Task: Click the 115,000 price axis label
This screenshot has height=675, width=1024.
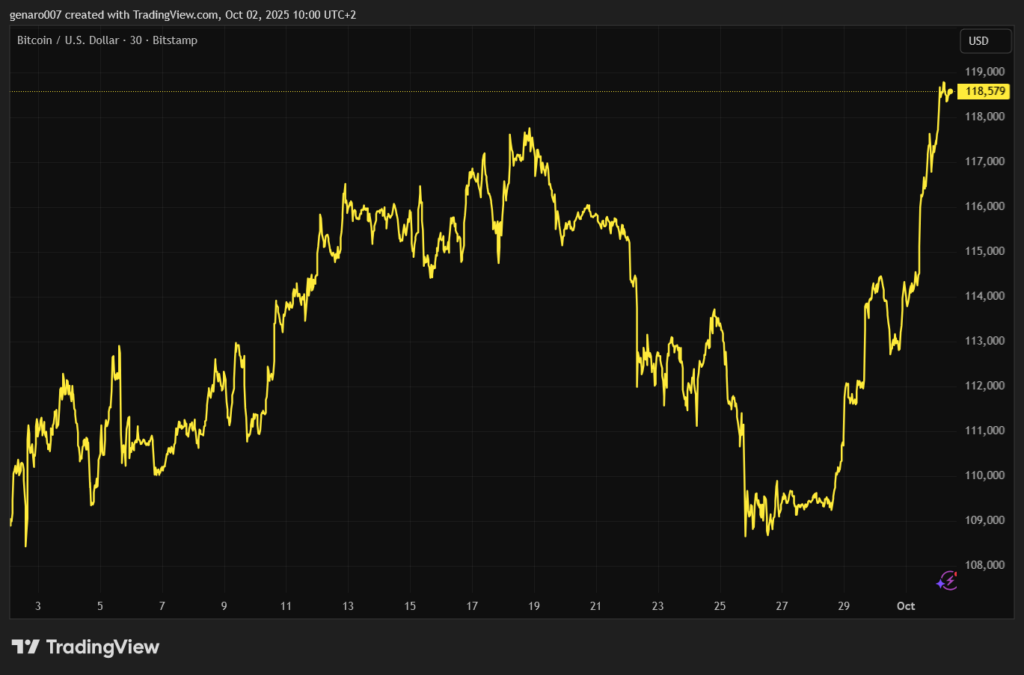Action: point(984,251)
